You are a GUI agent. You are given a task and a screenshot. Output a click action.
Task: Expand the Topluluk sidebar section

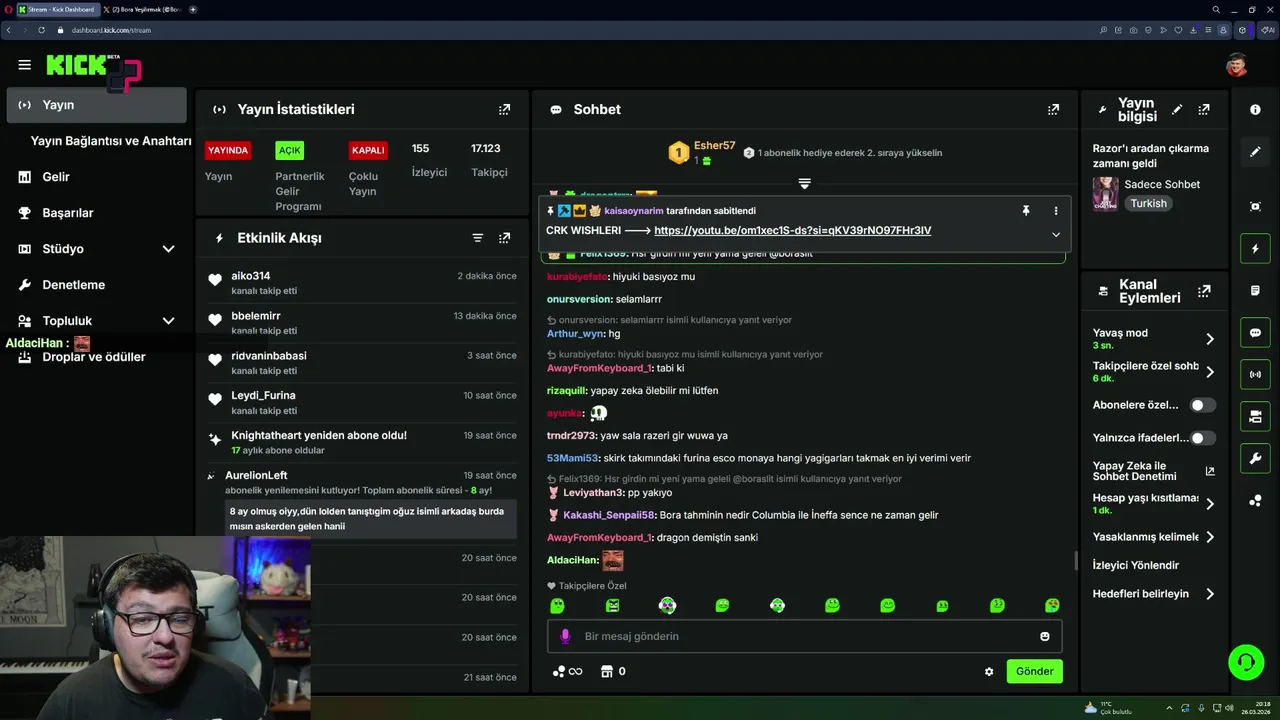[169, 321]
